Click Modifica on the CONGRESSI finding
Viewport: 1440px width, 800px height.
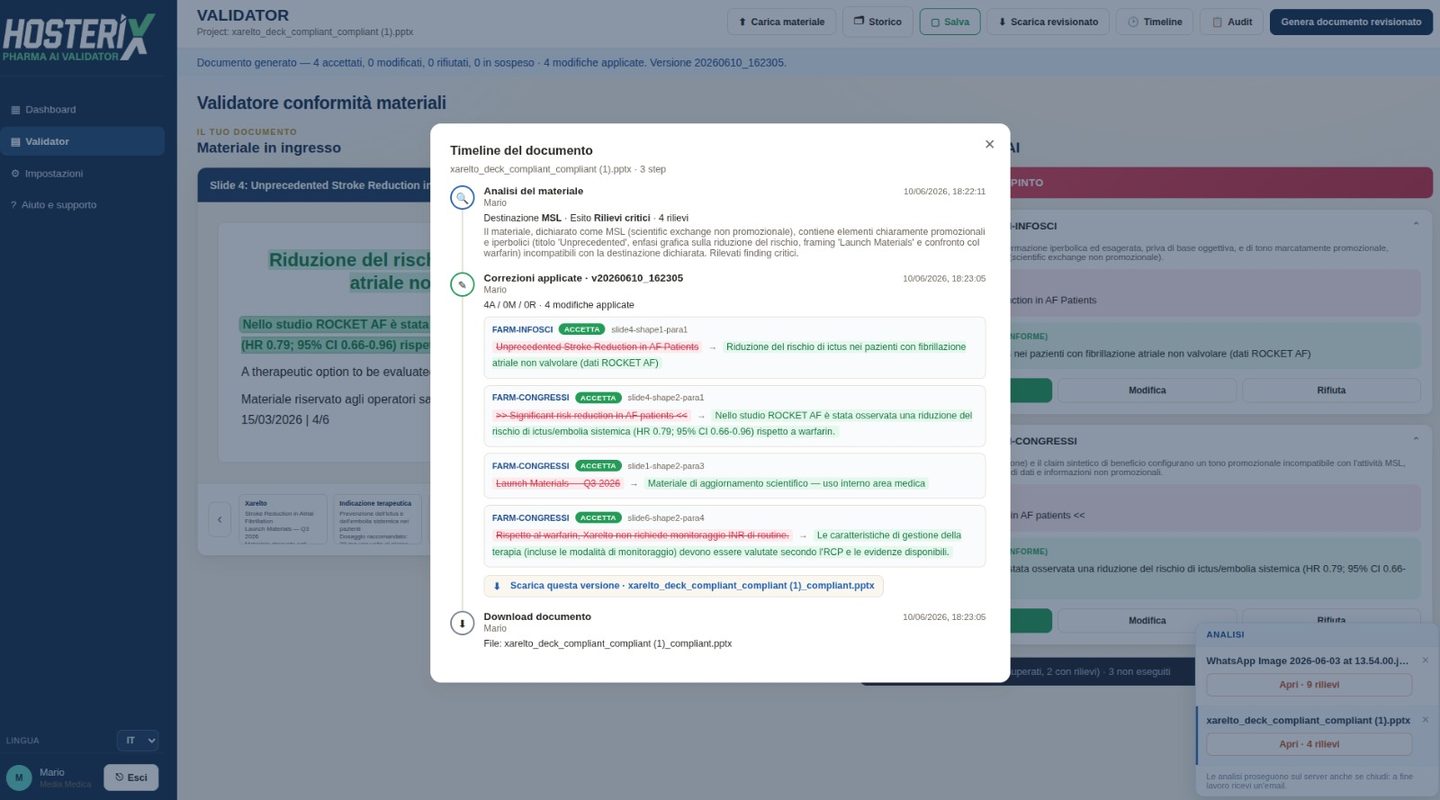pyautogui.click(x=1147, y=620)
